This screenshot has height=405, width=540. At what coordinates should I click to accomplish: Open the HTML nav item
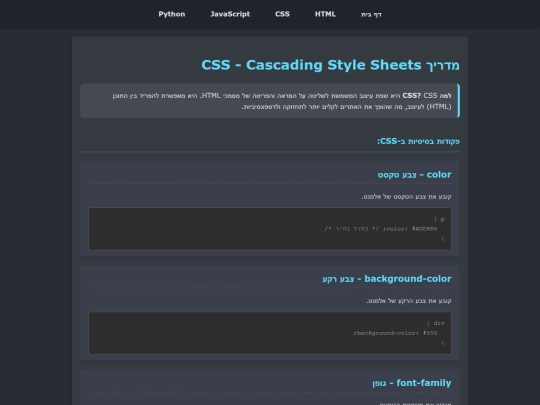click(x=325, y=14)
